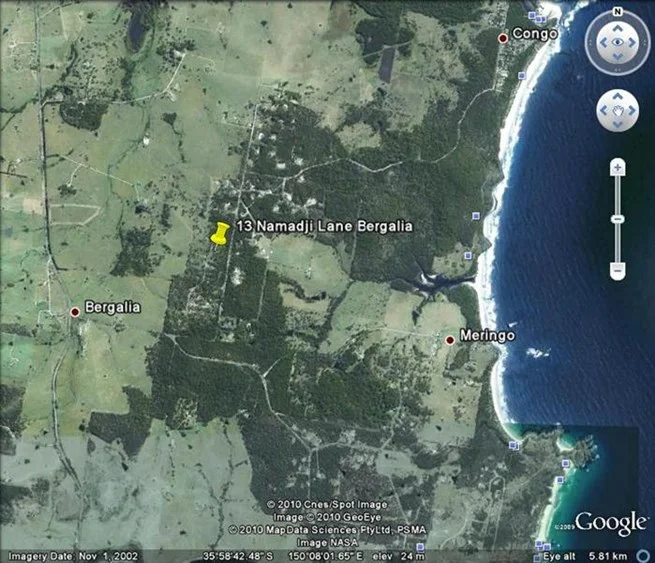Select the Meringo place marker

(x=451, y=340)
